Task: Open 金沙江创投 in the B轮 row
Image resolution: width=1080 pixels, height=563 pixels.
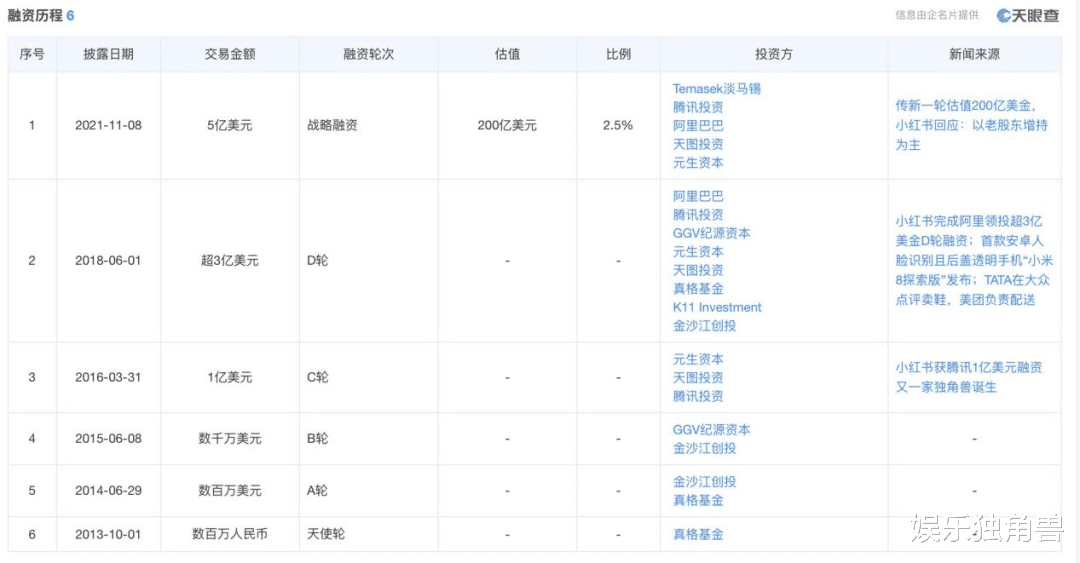Action: [704, 449]
